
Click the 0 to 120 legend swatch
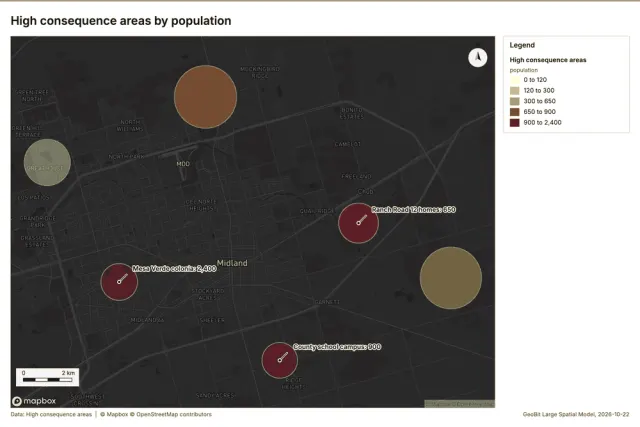click(x=515, y=80)
